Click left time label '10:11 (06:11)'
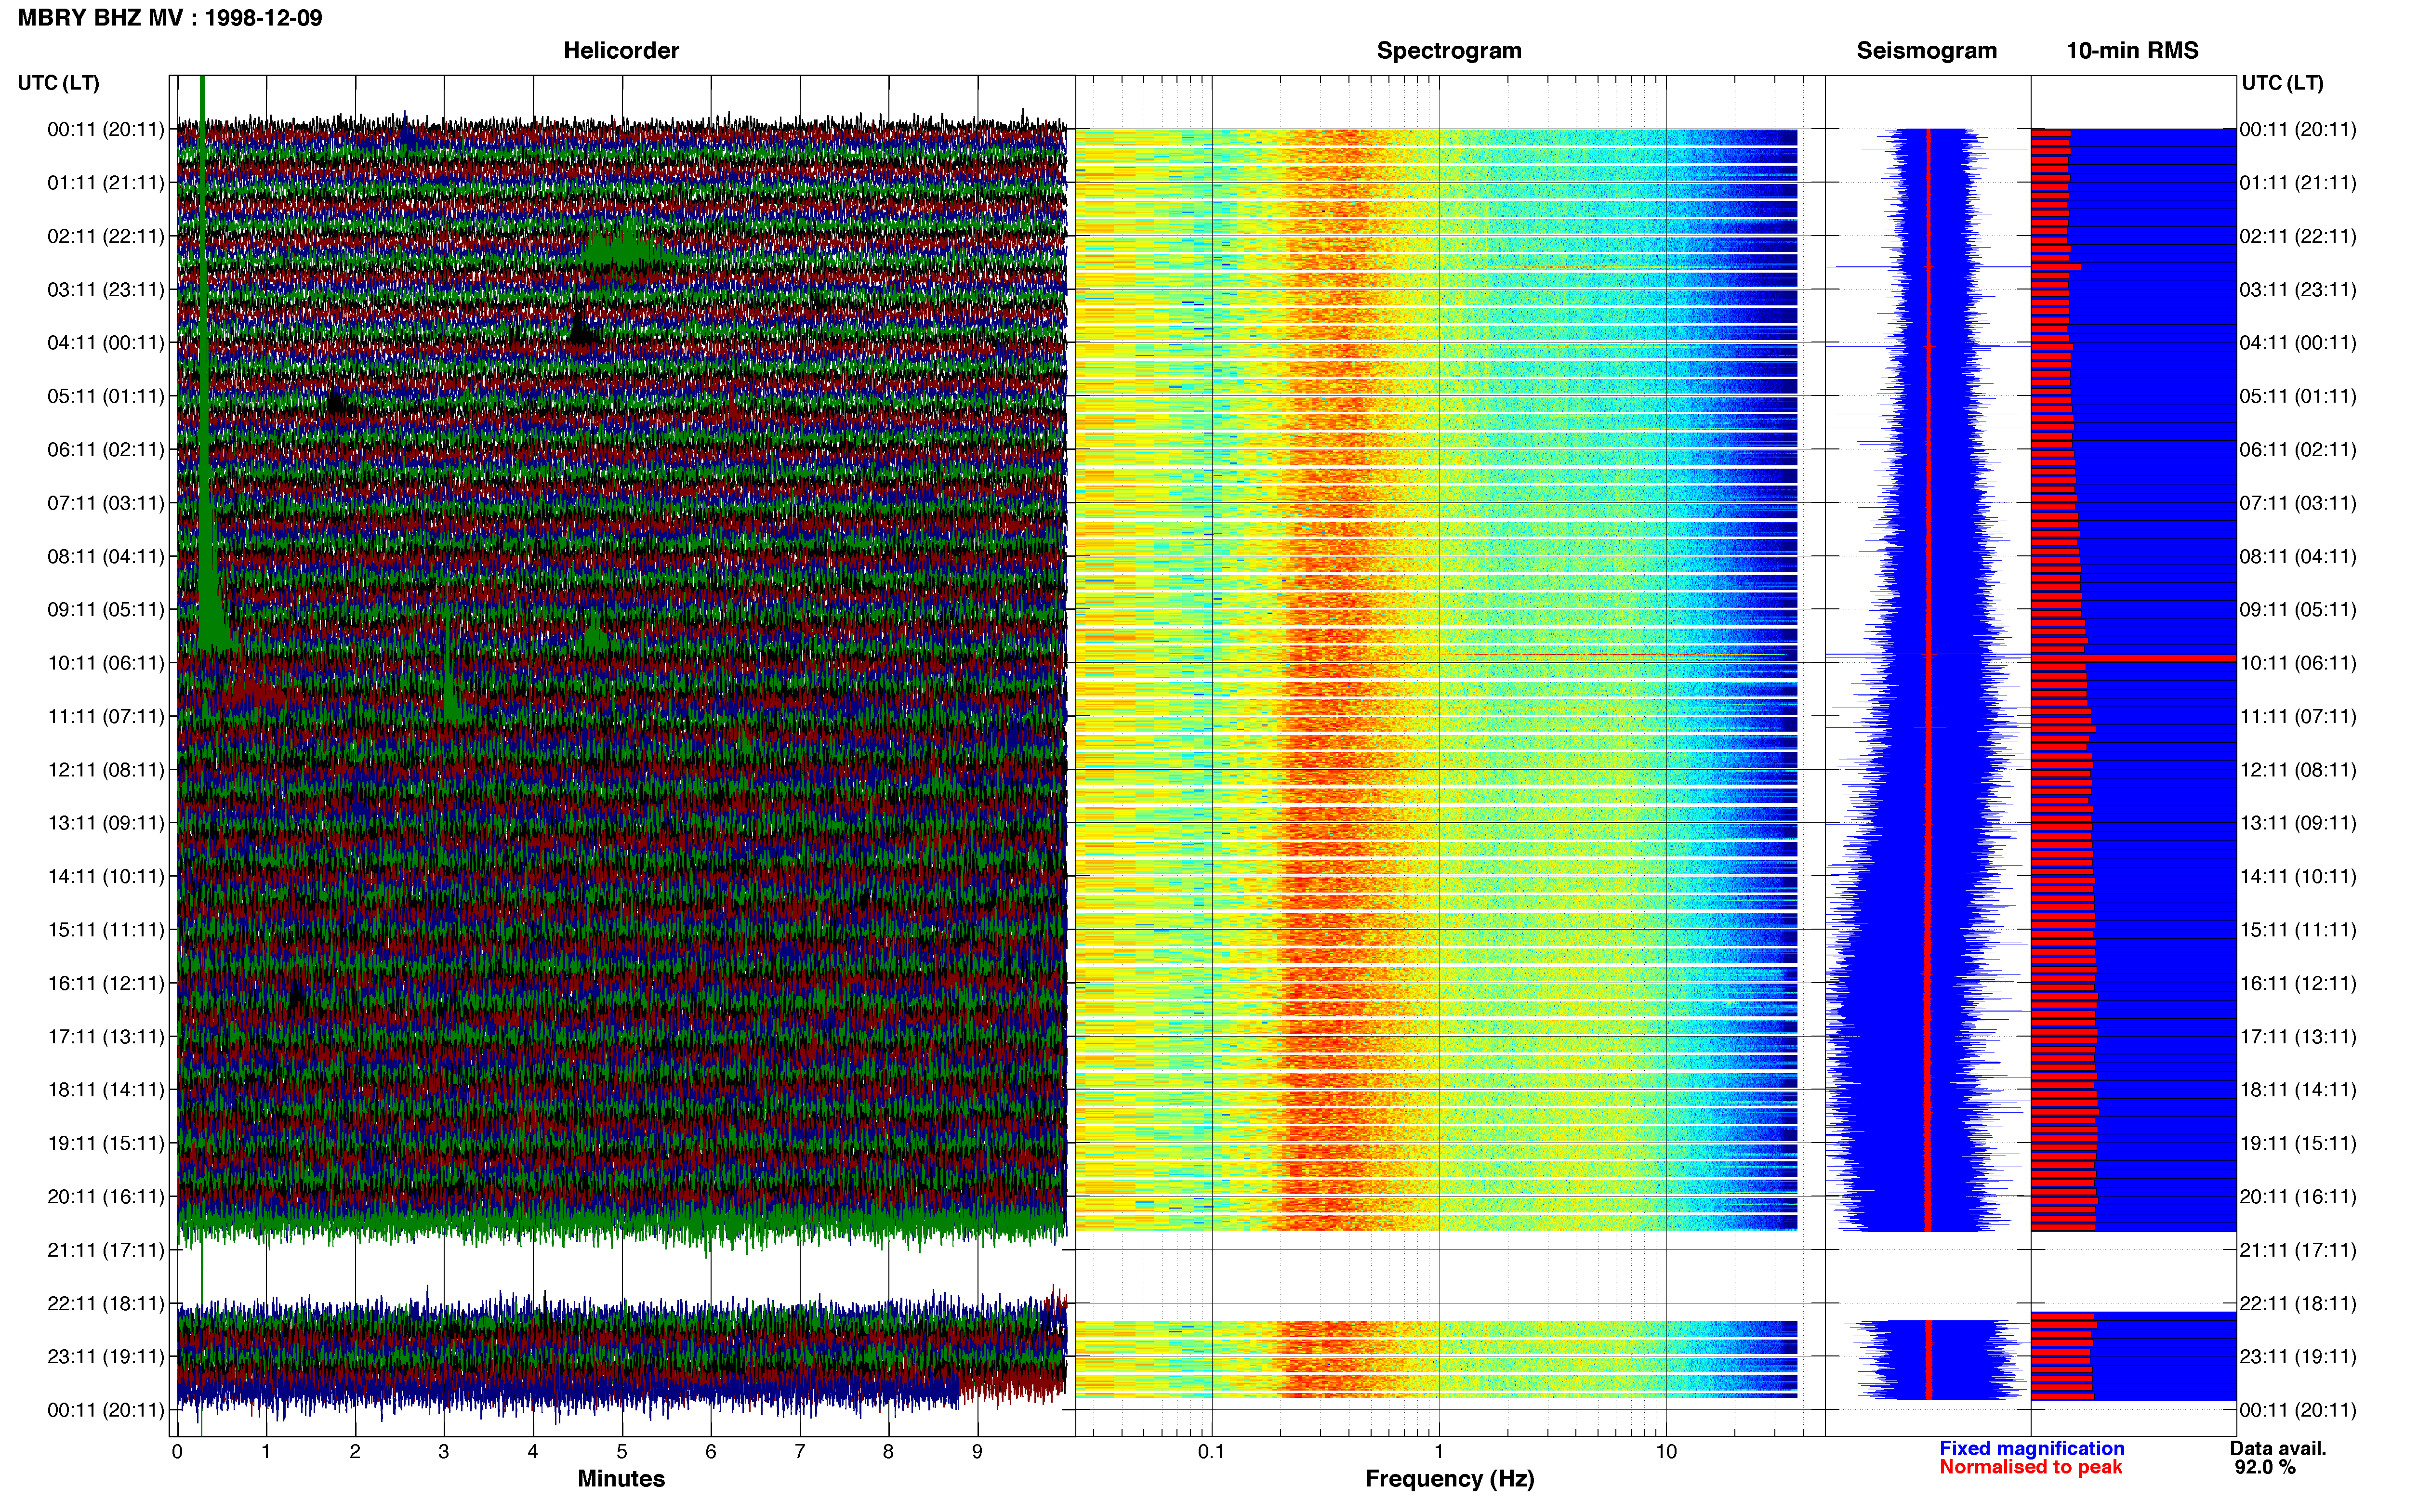The height and width of the screenshot is (1512, 2418). click(x=105, y=663)
